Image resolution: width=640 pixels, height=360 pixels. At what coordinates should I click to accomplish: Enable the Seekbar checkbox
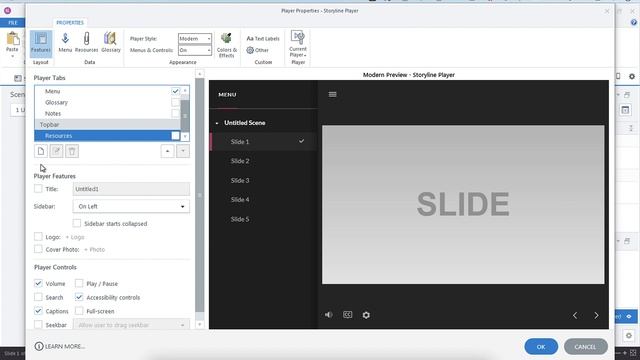click(38, 325)
